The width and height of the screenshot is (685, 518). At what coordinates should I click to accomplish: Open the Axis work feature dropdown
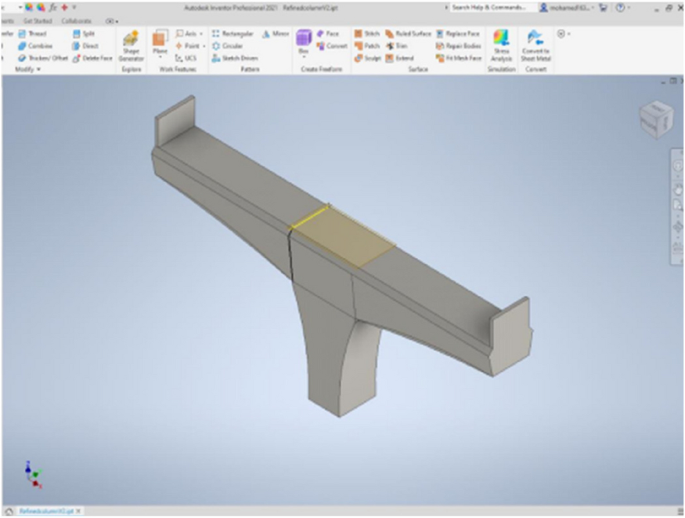tap(202, 33)
